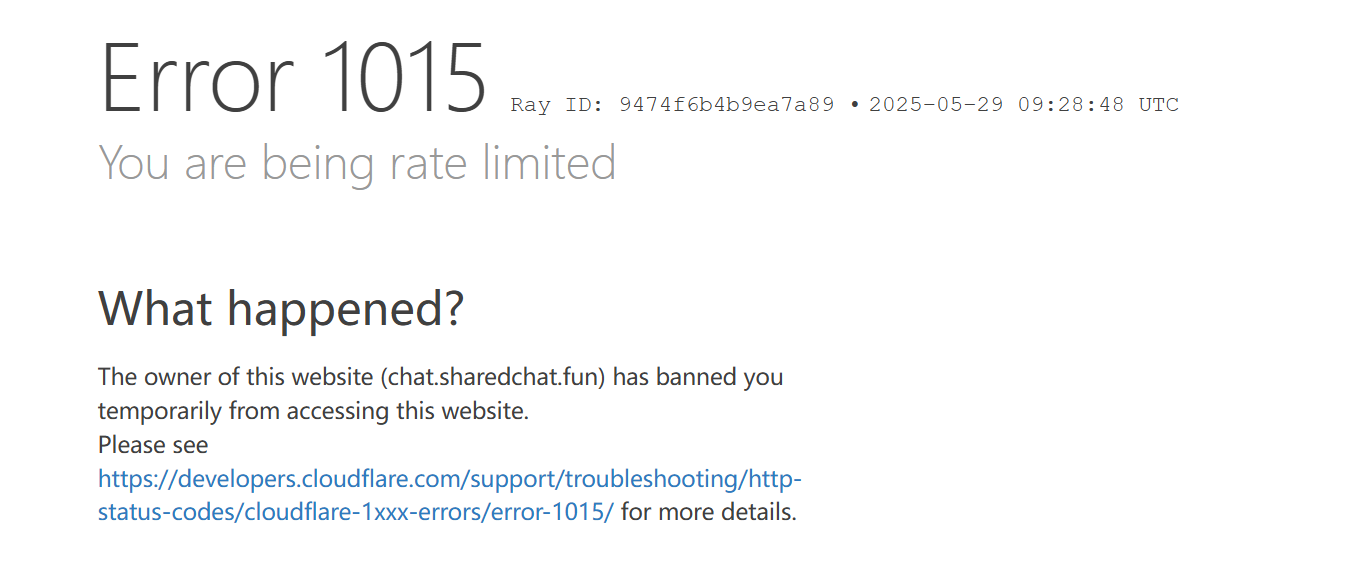The height and width of the screenshot is (564, 1363).
Task: Click the link portion ending in error-1015/
Action: [x=356, y=513]
